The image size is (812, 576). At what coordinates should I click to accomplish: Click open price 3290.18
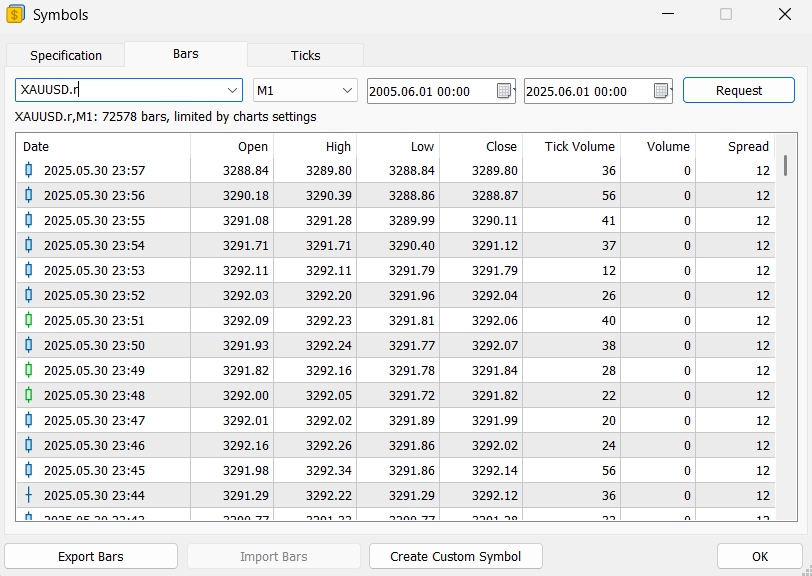coord(246,195)
